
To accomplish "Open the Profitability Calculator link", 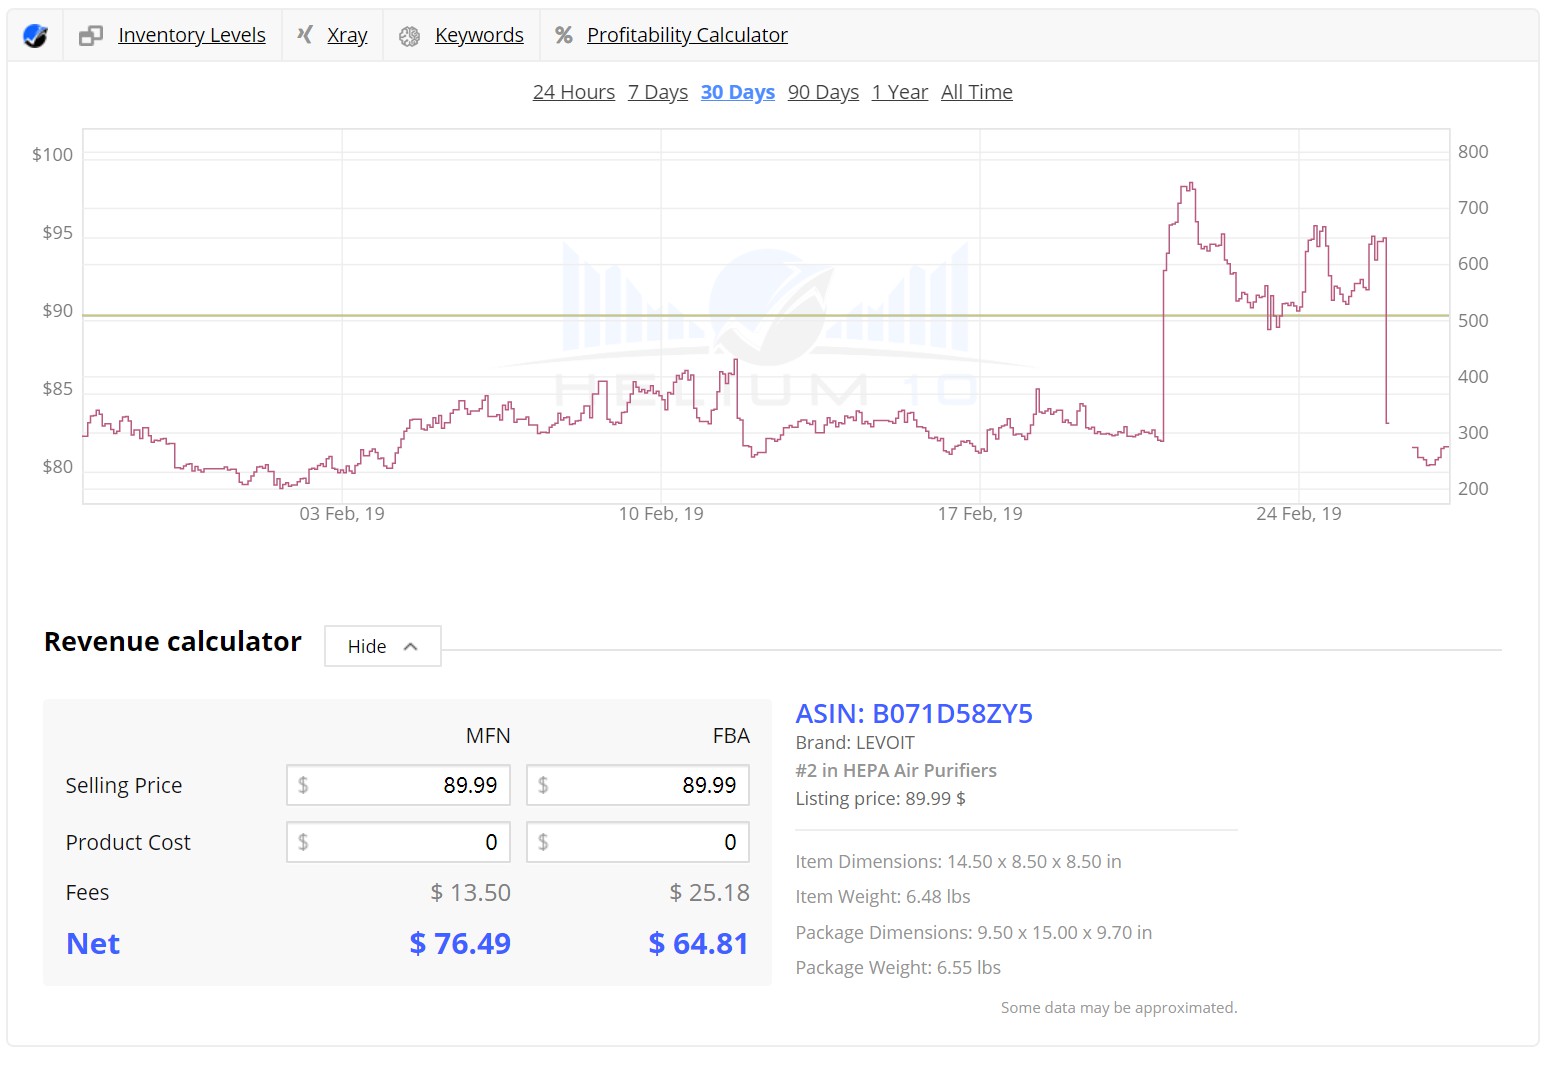I will [x=687, y=35].
